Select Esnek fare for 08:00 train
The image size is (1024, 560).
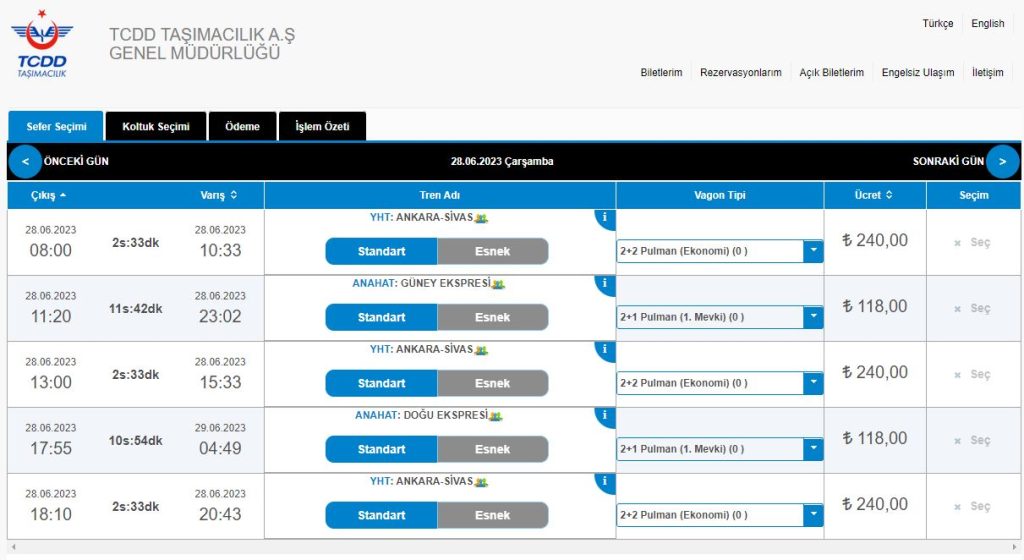coord(492,251)
